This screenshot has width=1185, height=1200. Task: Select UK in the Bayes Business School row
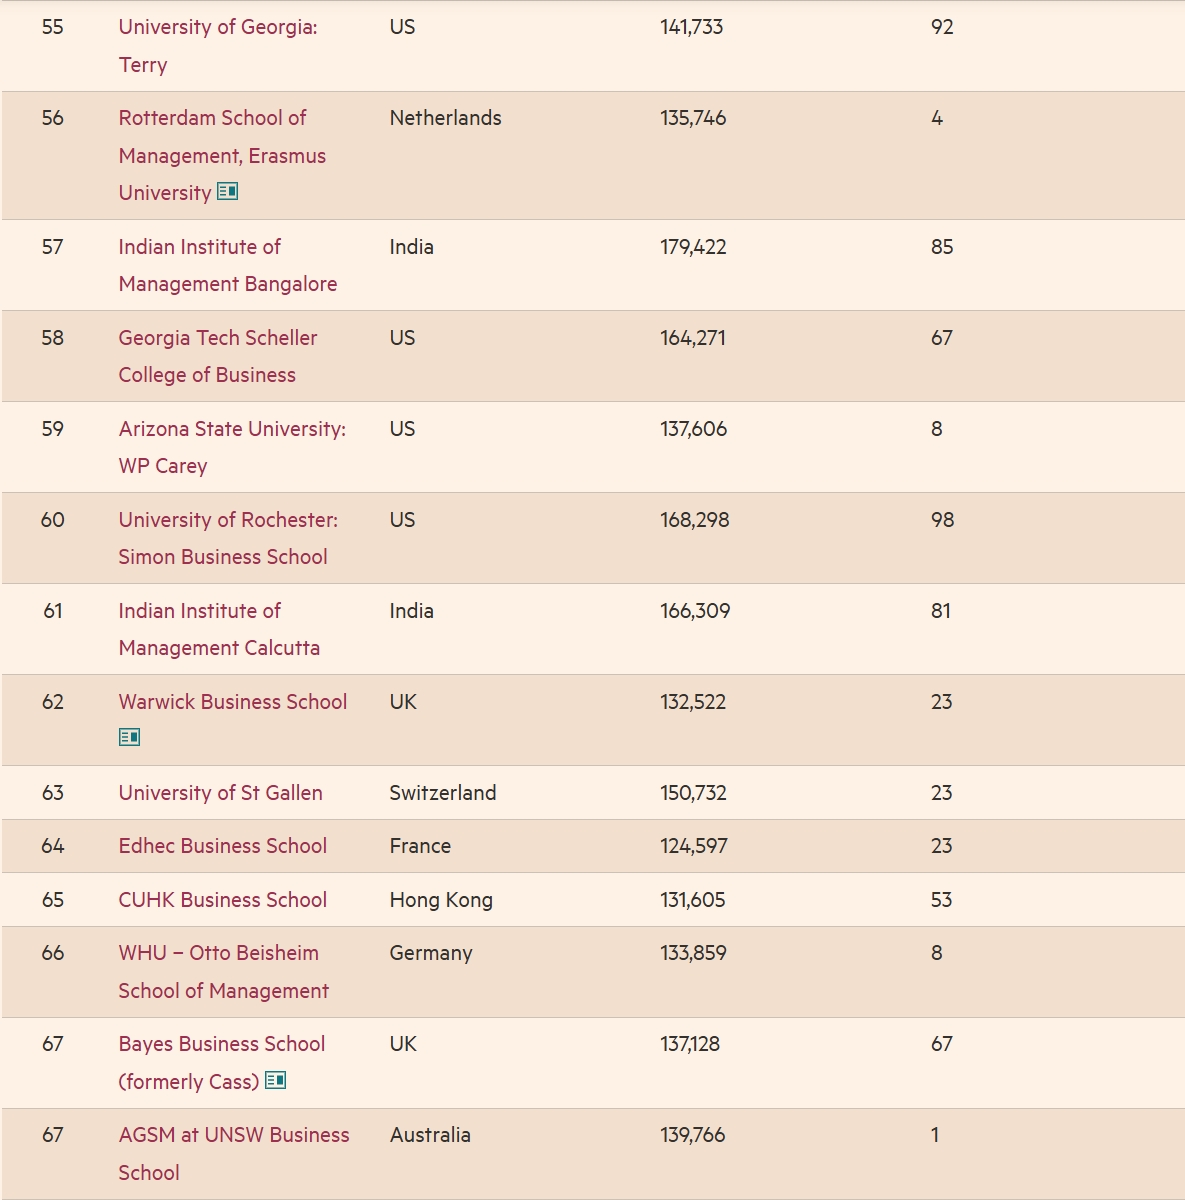[x=403, y=1044]
